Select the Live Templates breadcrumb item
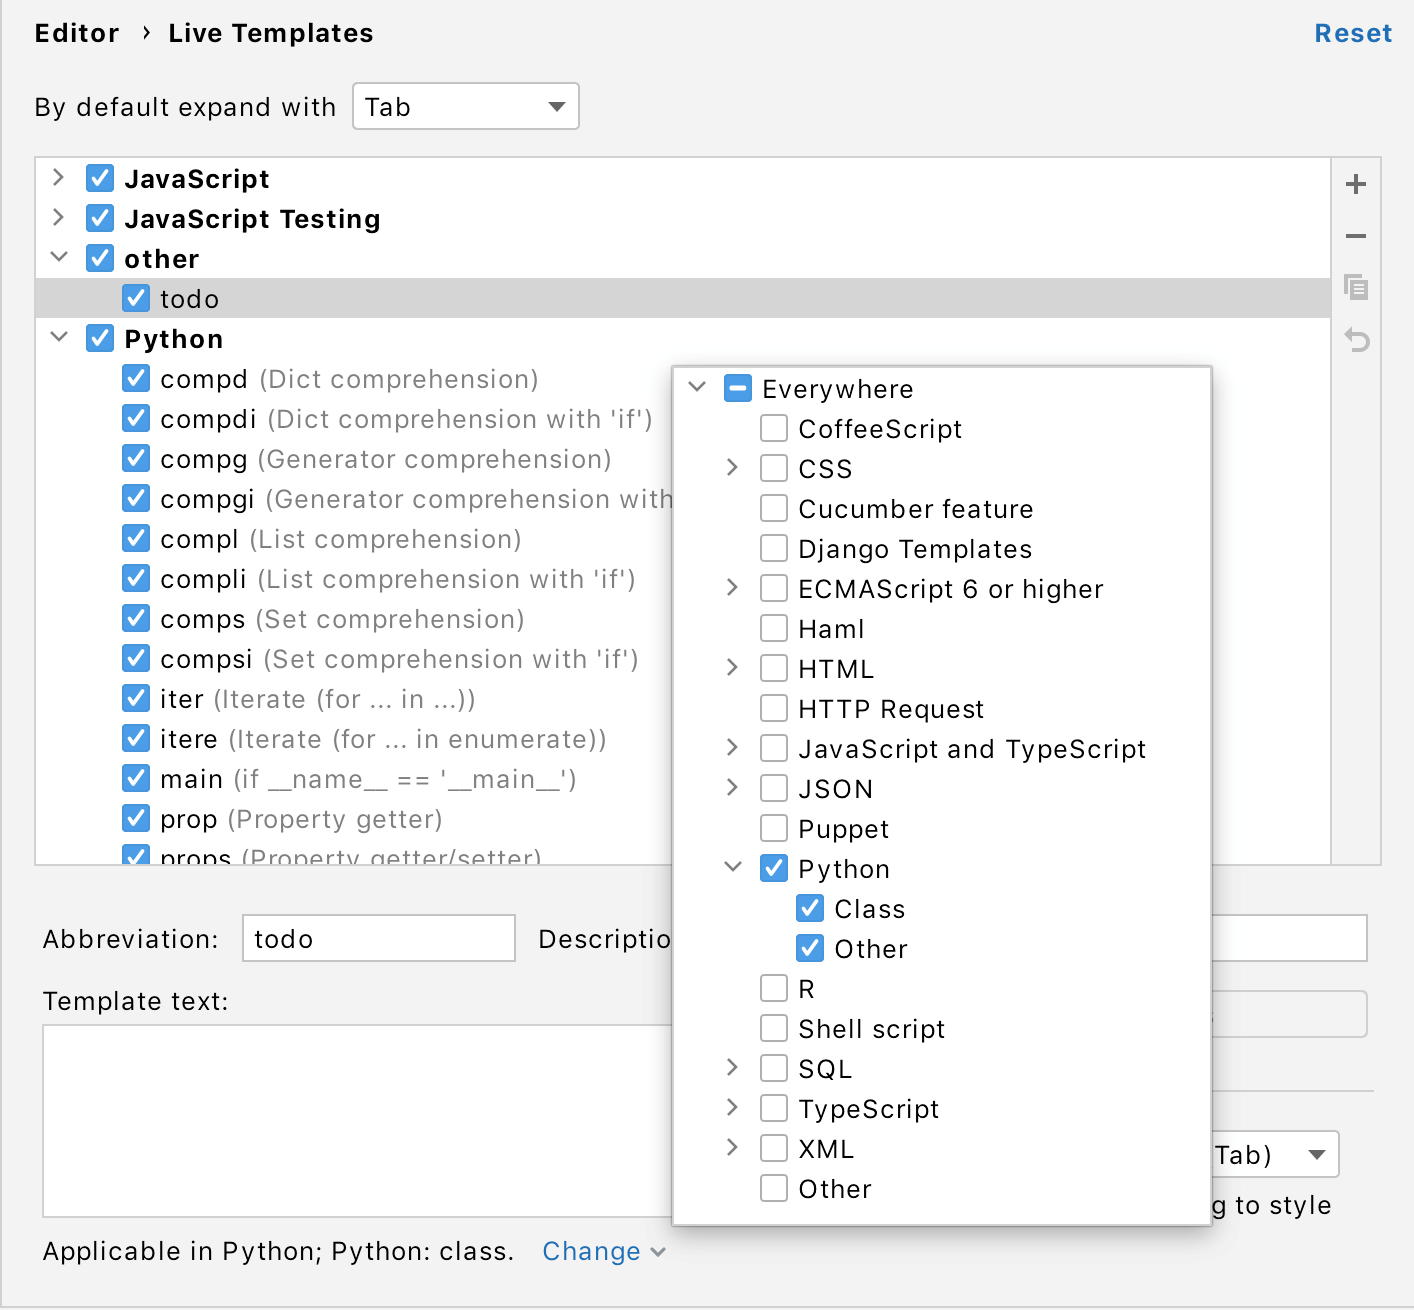 click(x=268, y=32)
